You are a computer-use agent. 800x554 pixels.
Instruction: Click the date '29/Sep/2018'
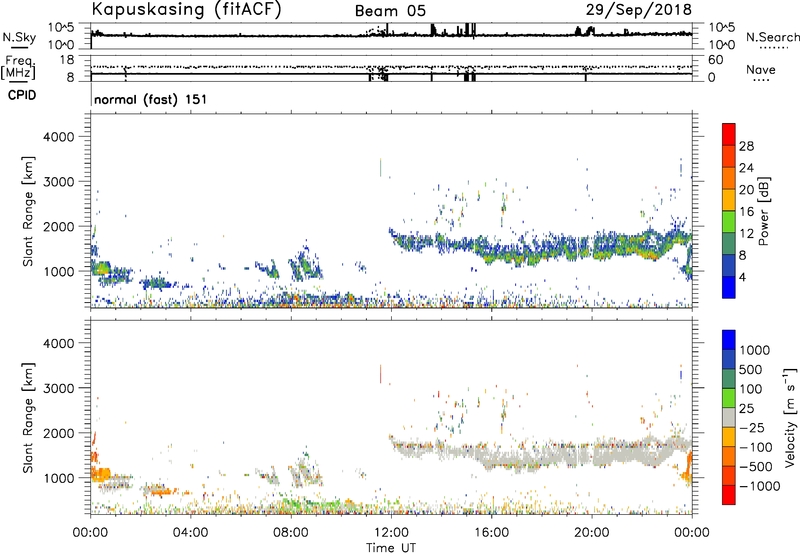pos(639,9)
